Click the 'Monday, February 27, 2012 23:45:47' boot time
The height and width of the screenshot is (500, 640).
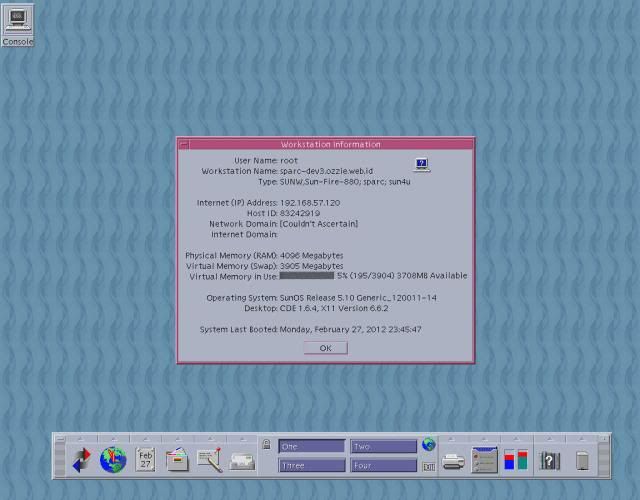(351, 329)
